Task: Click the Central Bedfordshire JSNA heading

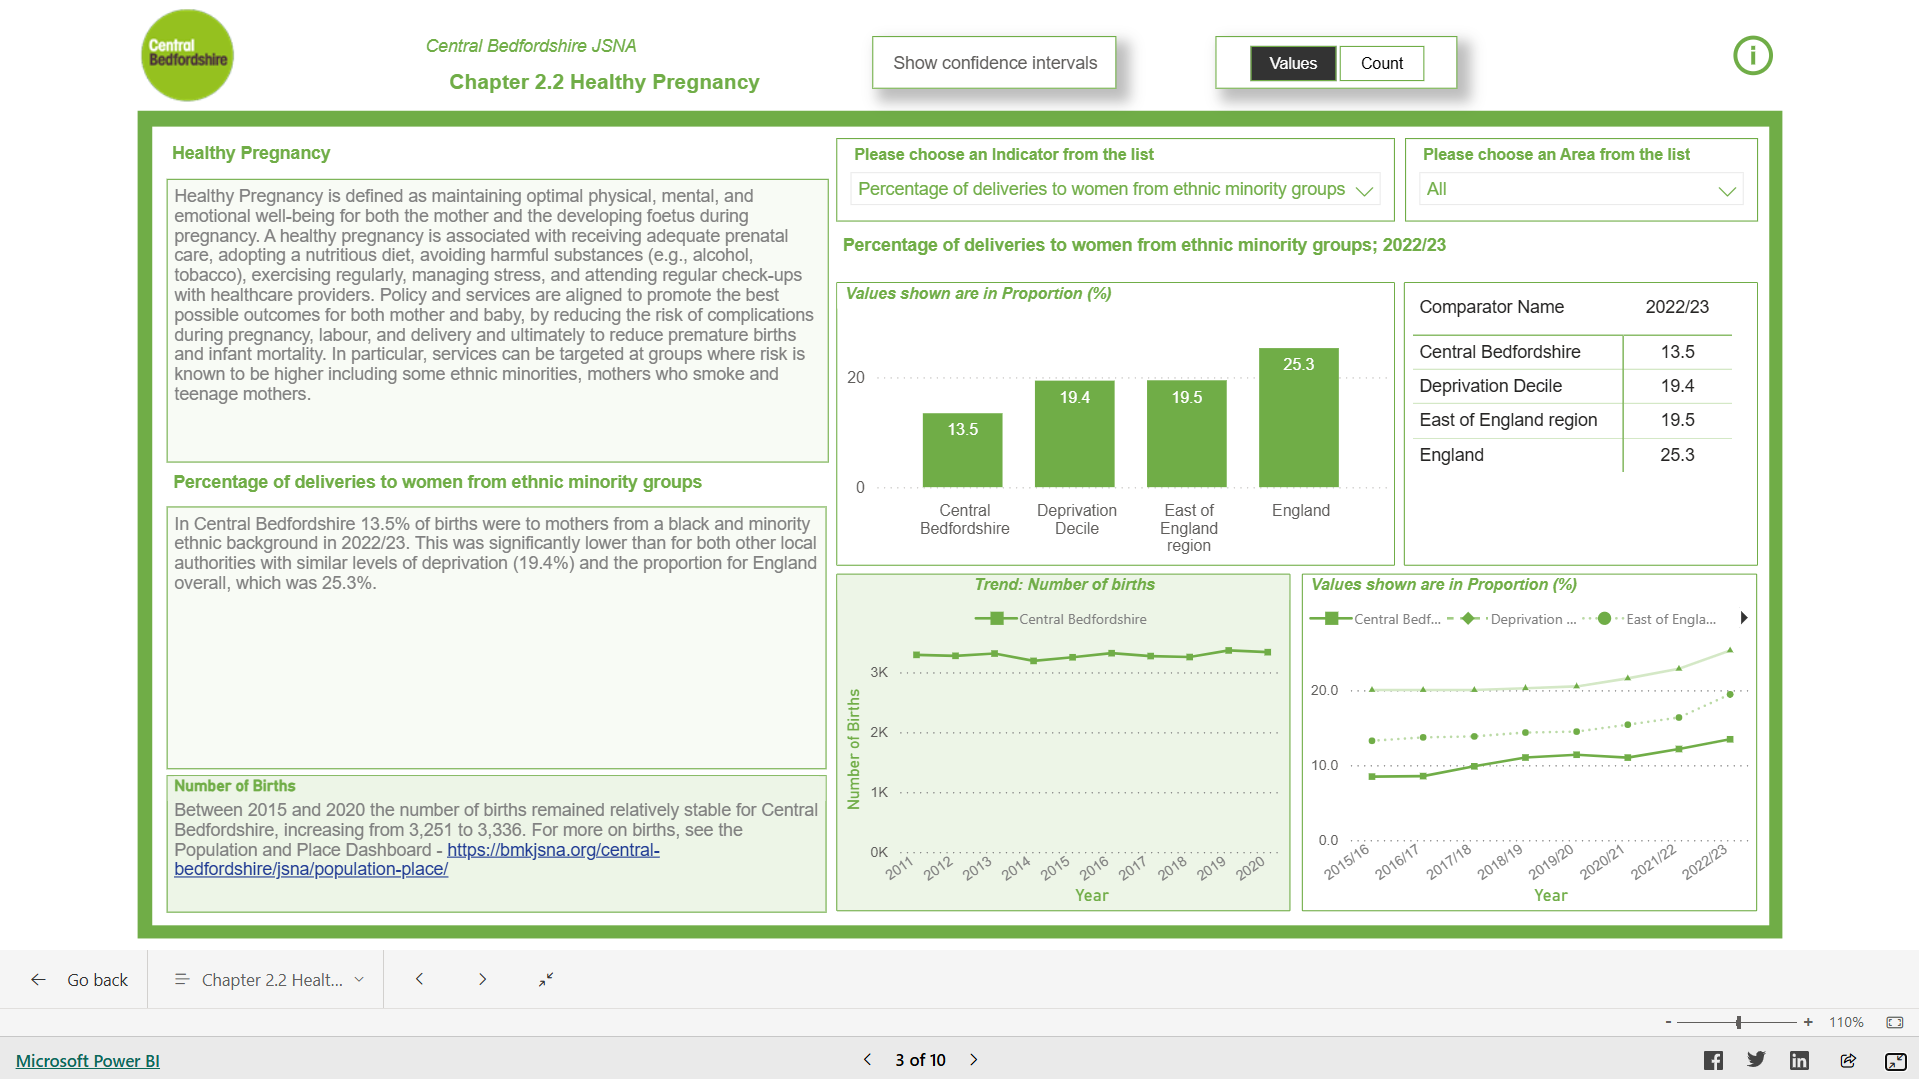Action: pyautogui.click(x=531, y=46)
